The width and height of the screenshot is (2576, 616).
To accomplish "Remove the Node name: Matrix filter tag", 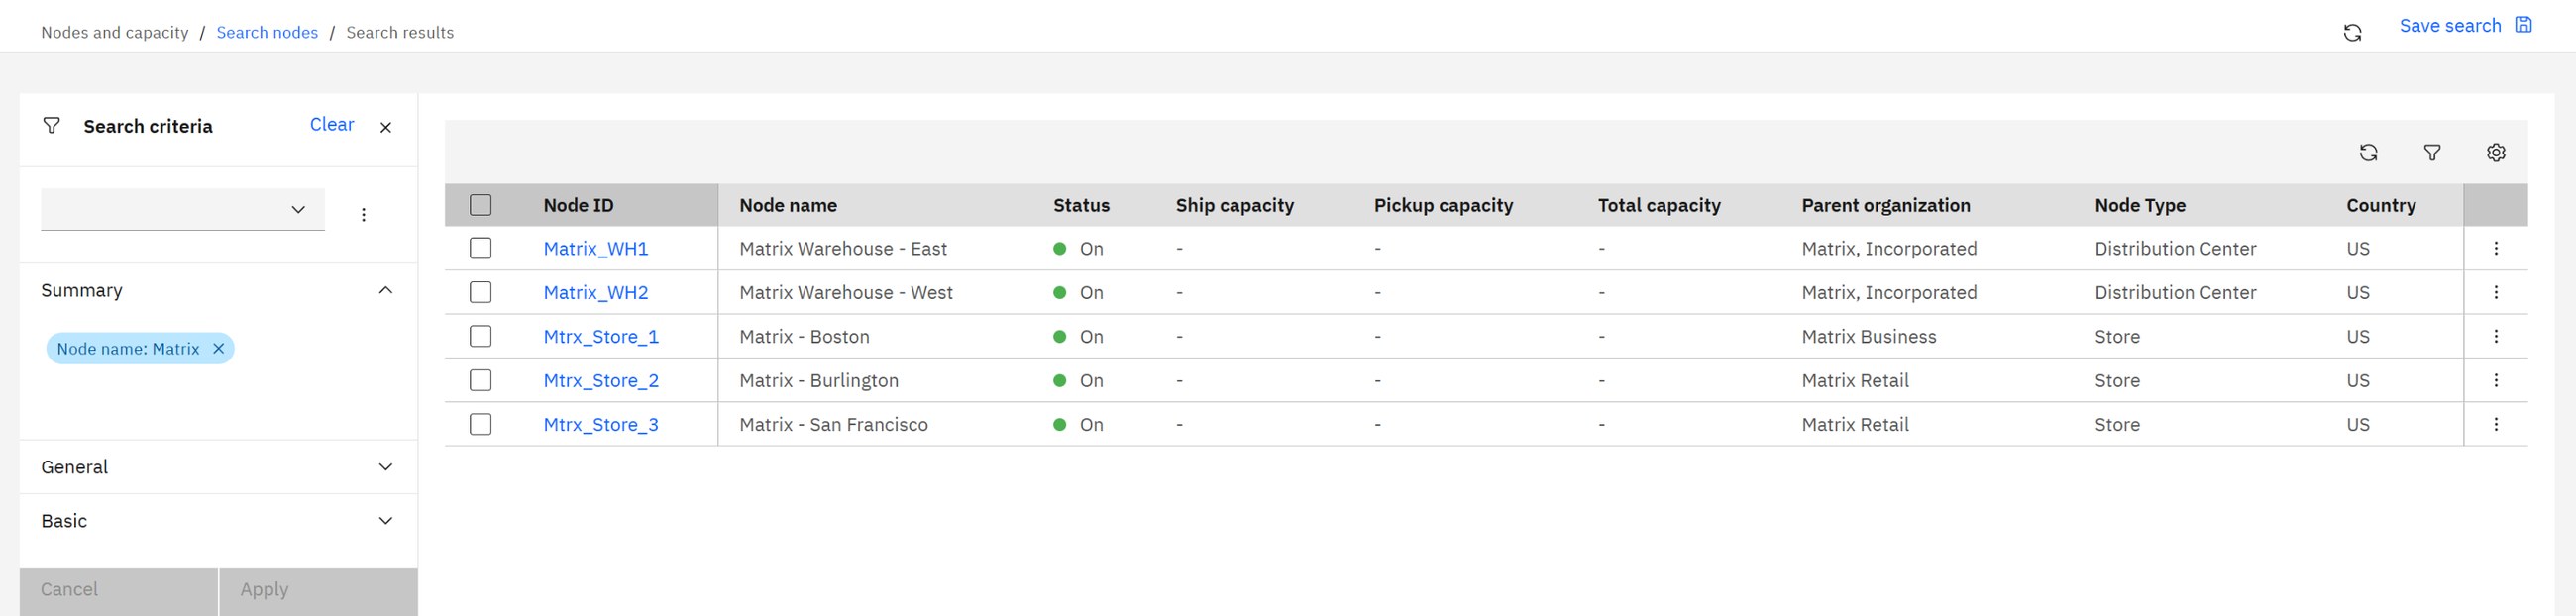I will (x=218, y=349).
